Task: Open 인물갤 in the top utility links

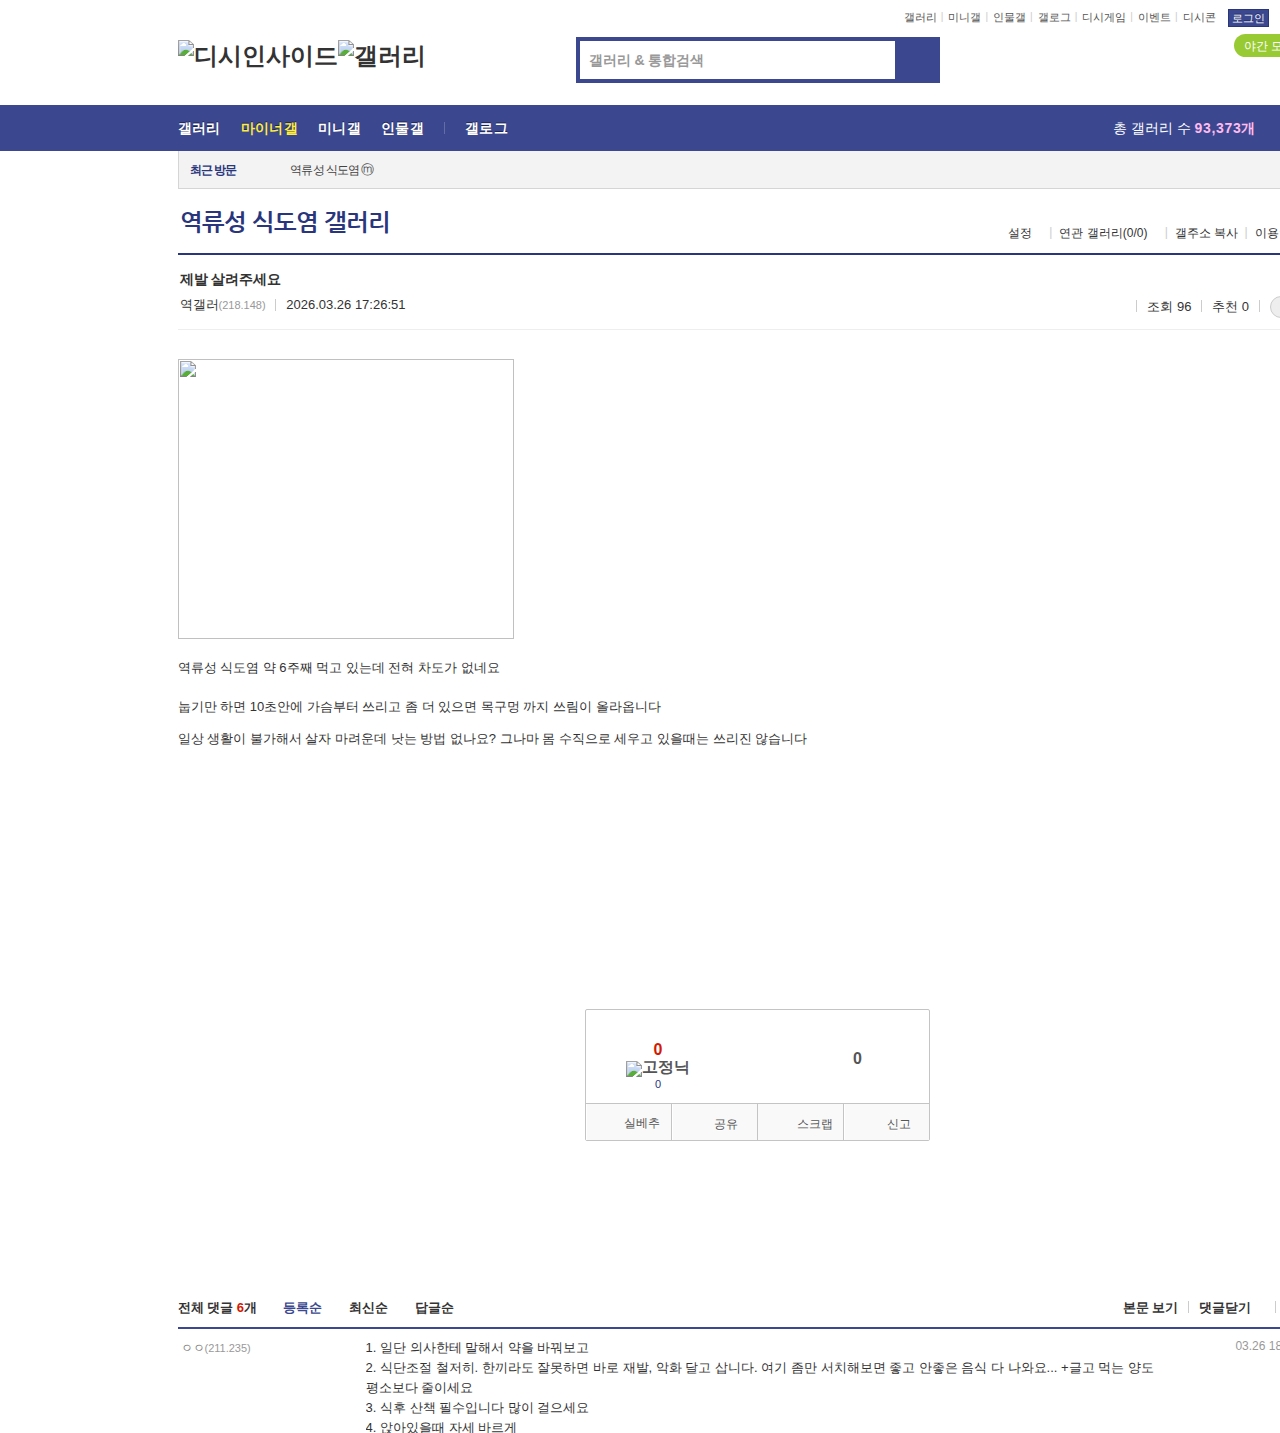Action: click(1009, 18)
